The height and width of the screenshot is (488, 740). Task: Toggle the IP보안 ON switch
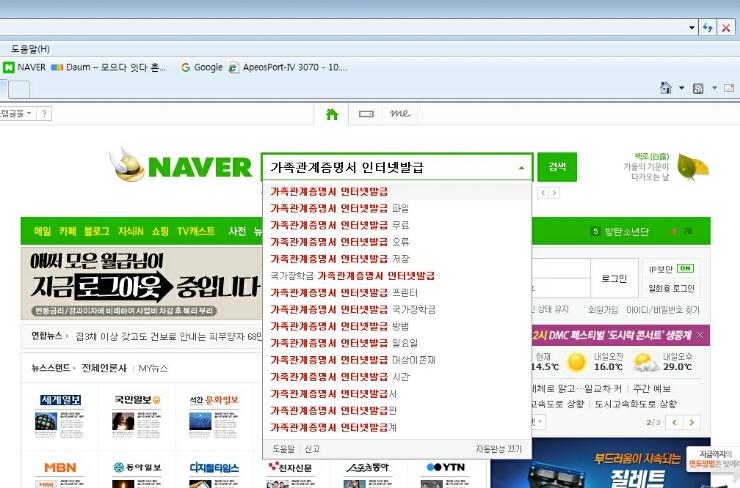click(x=685, y=268)
